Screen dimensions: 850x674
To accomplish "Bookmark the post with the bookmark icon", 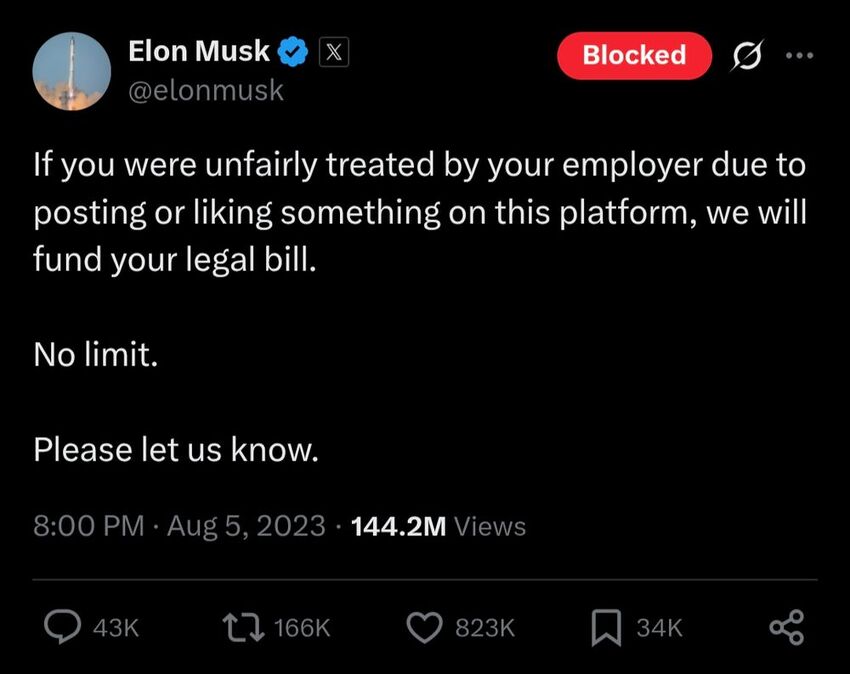I will point(606,628).
